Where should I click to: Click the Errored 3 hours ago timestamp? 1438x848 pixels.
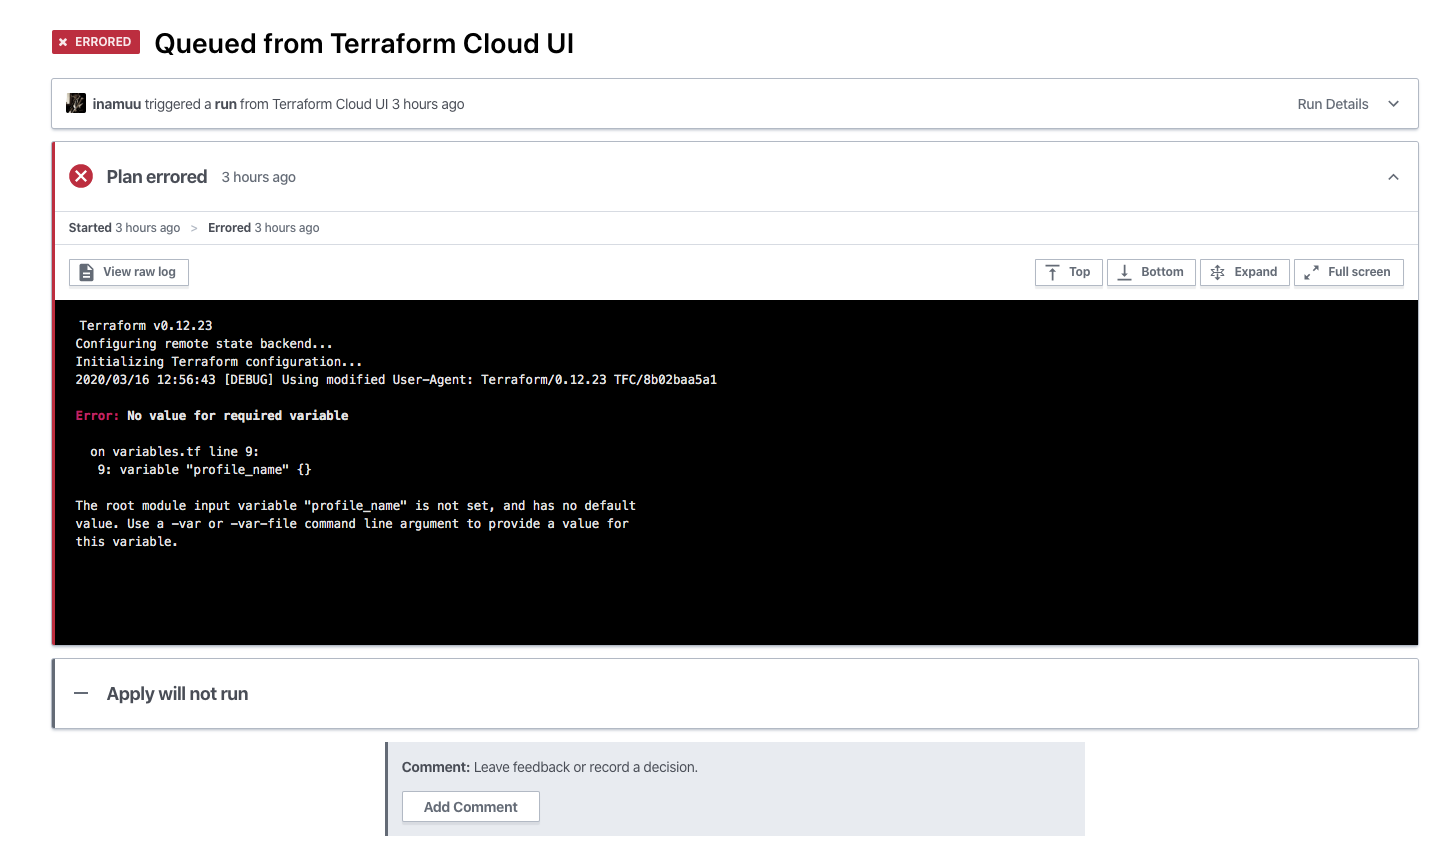tap(263, 228)
